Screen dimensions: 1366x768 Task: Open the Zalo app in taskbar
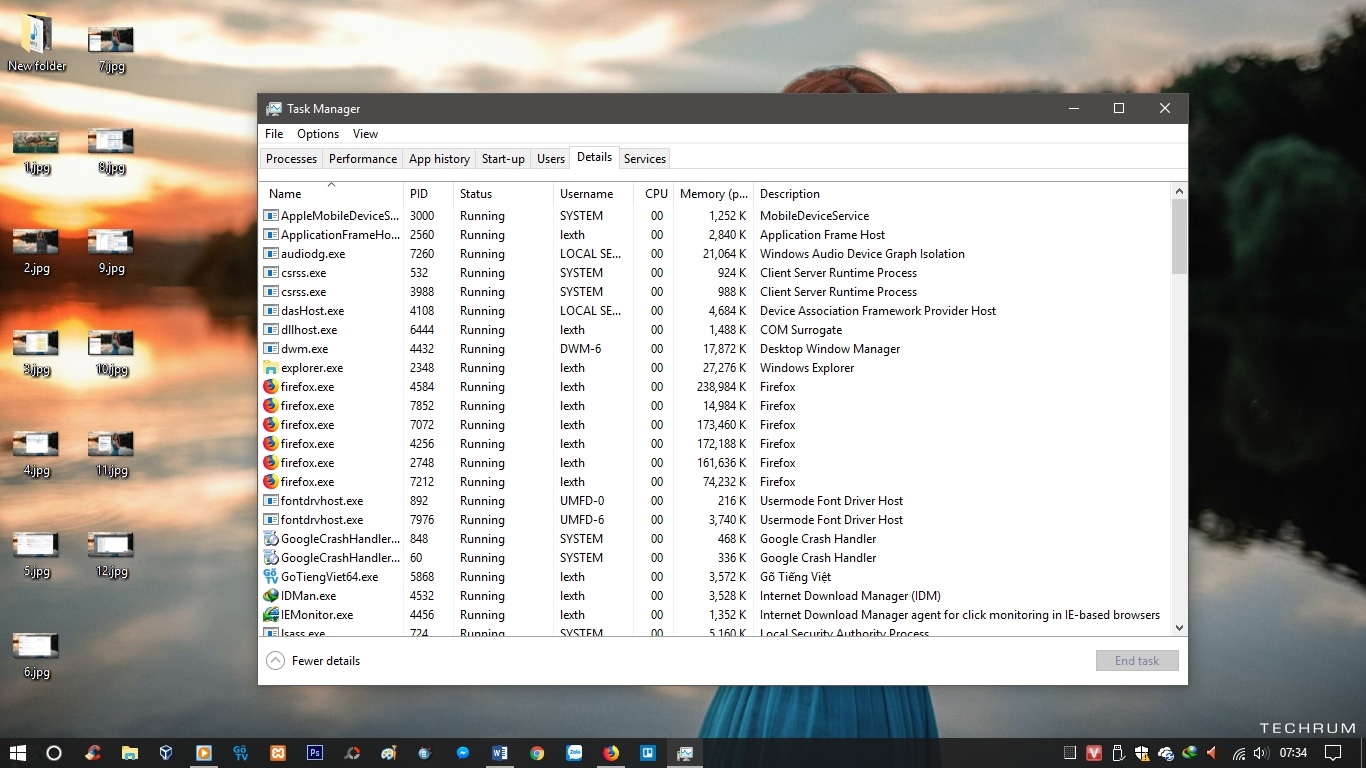click(x=574, y=753)
